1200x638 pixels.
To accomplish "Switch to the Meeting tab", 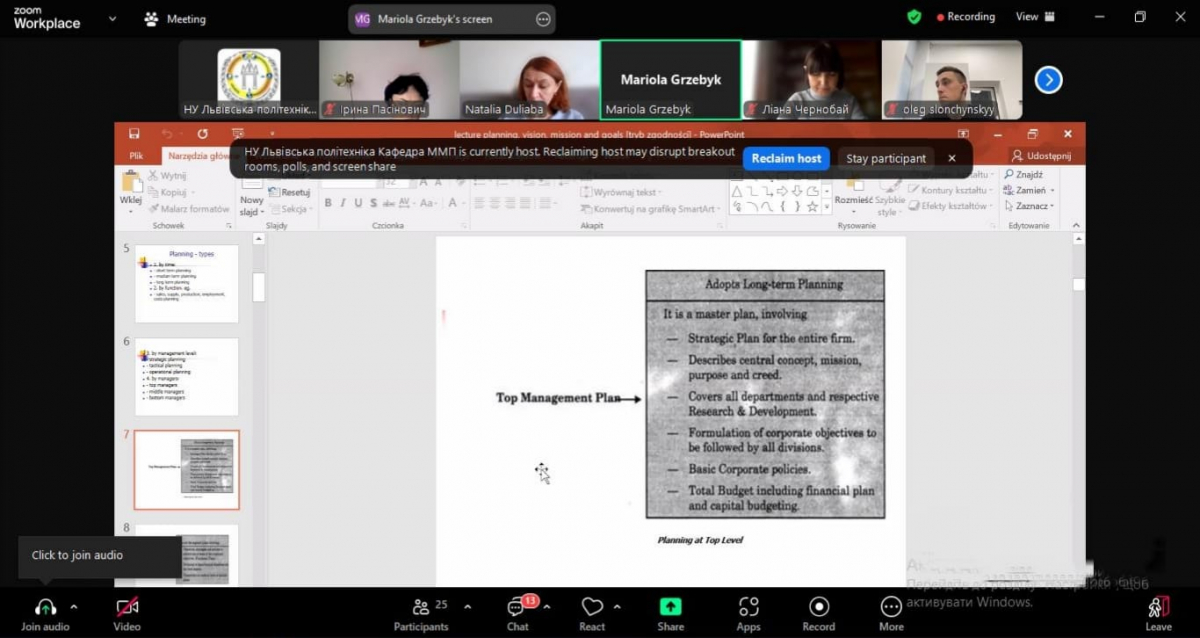I will pos(175,18).
